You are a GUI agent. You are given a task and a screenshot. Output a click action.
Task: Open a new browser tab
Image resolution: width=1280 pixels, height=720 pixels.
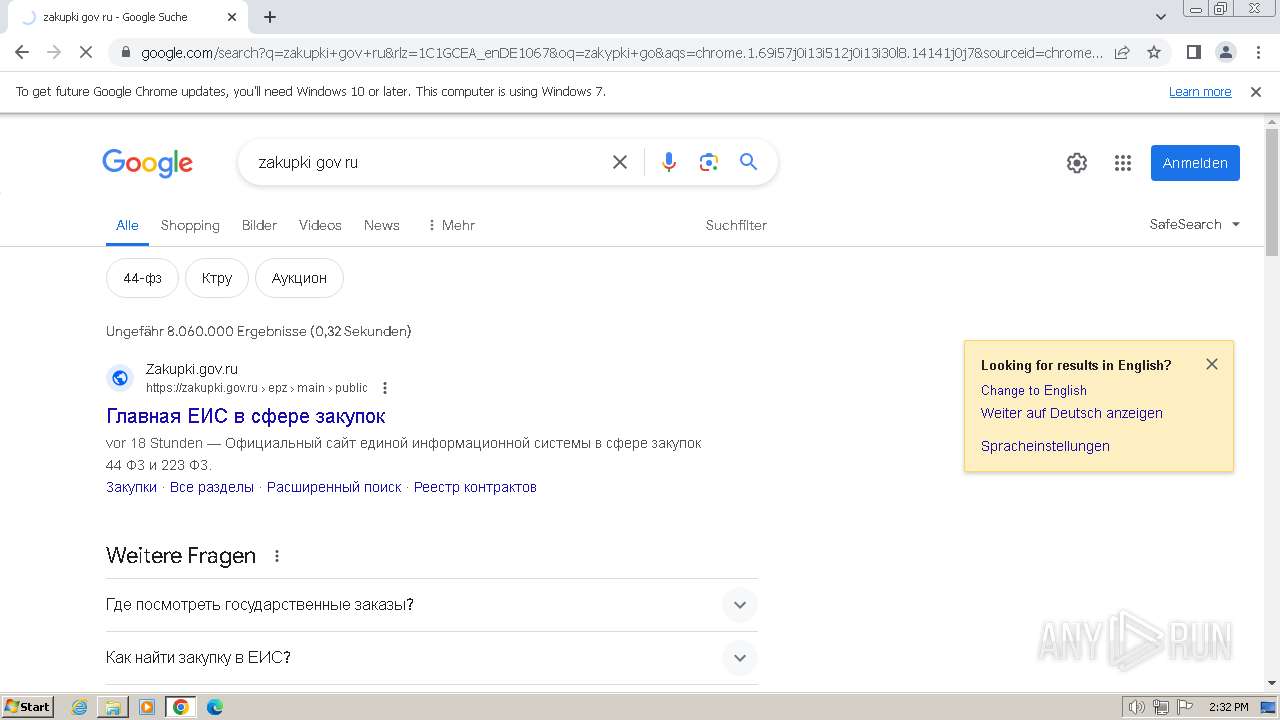click(x=270, y=17)
